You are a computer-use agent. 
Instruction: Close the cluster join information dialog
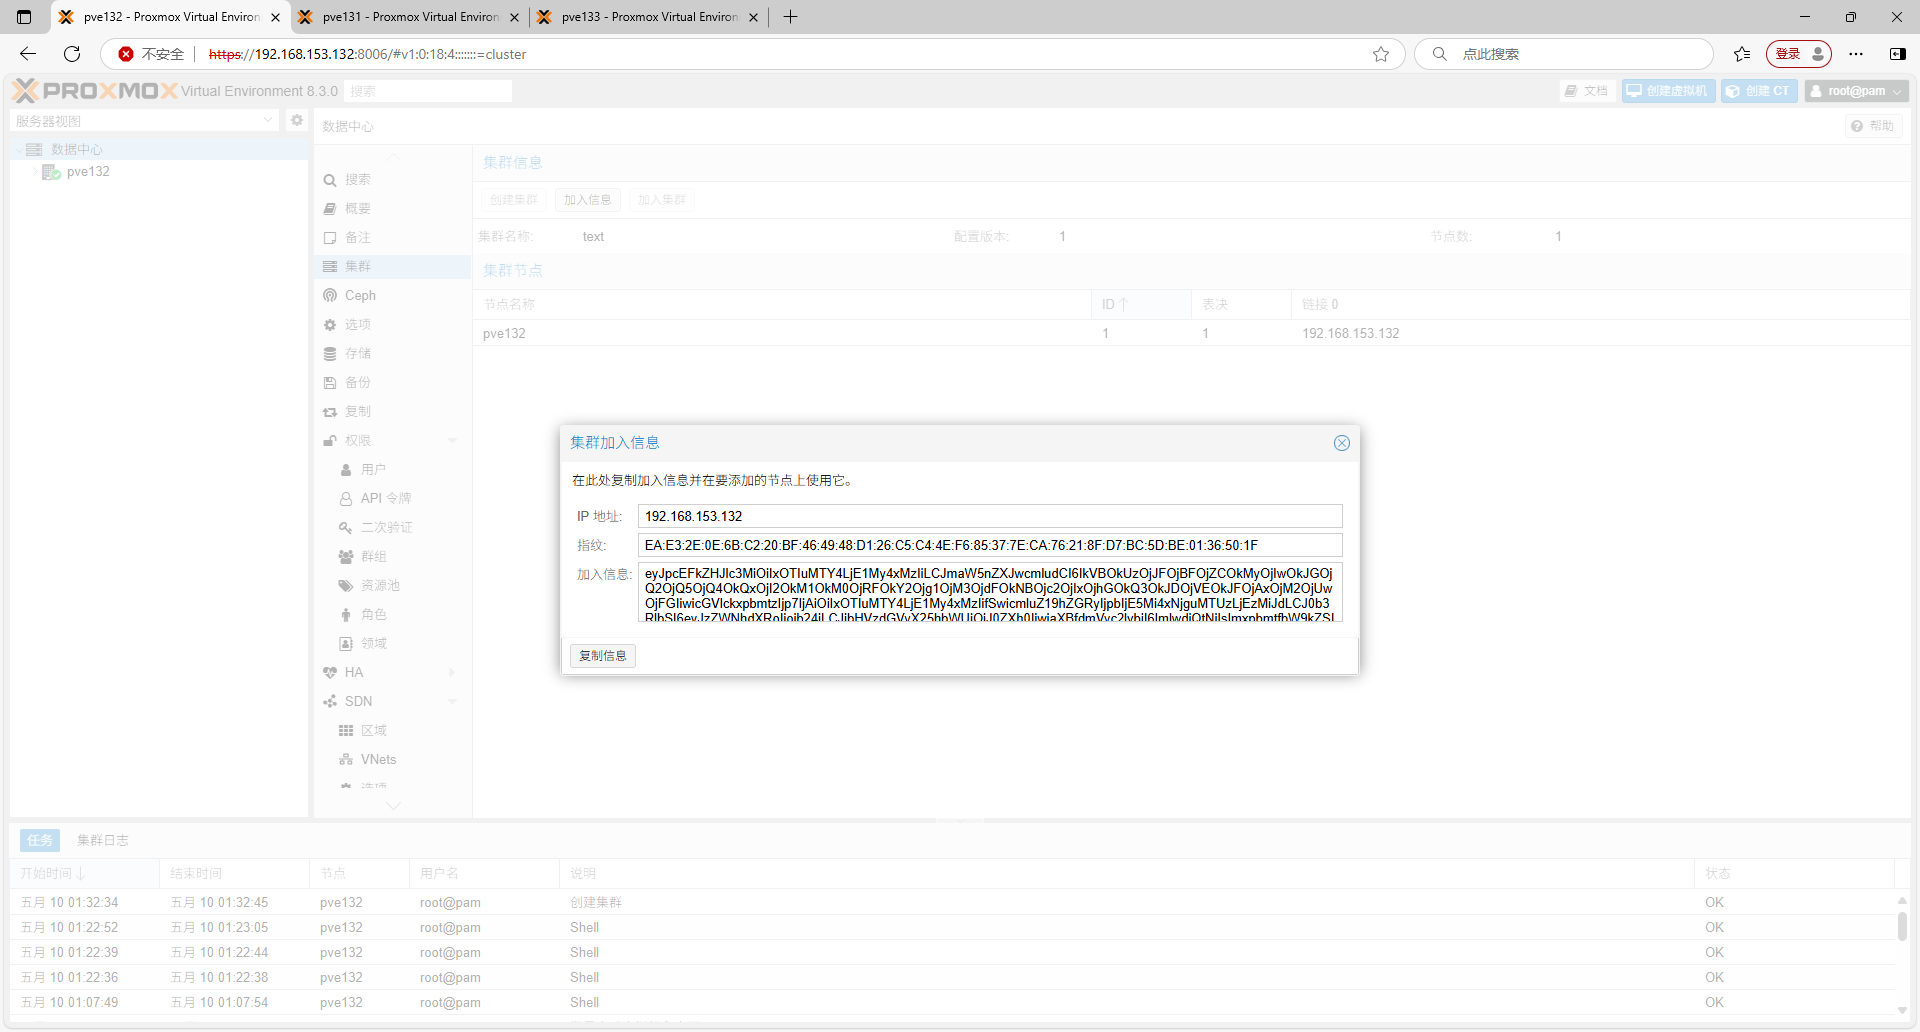pos(1341,443)
